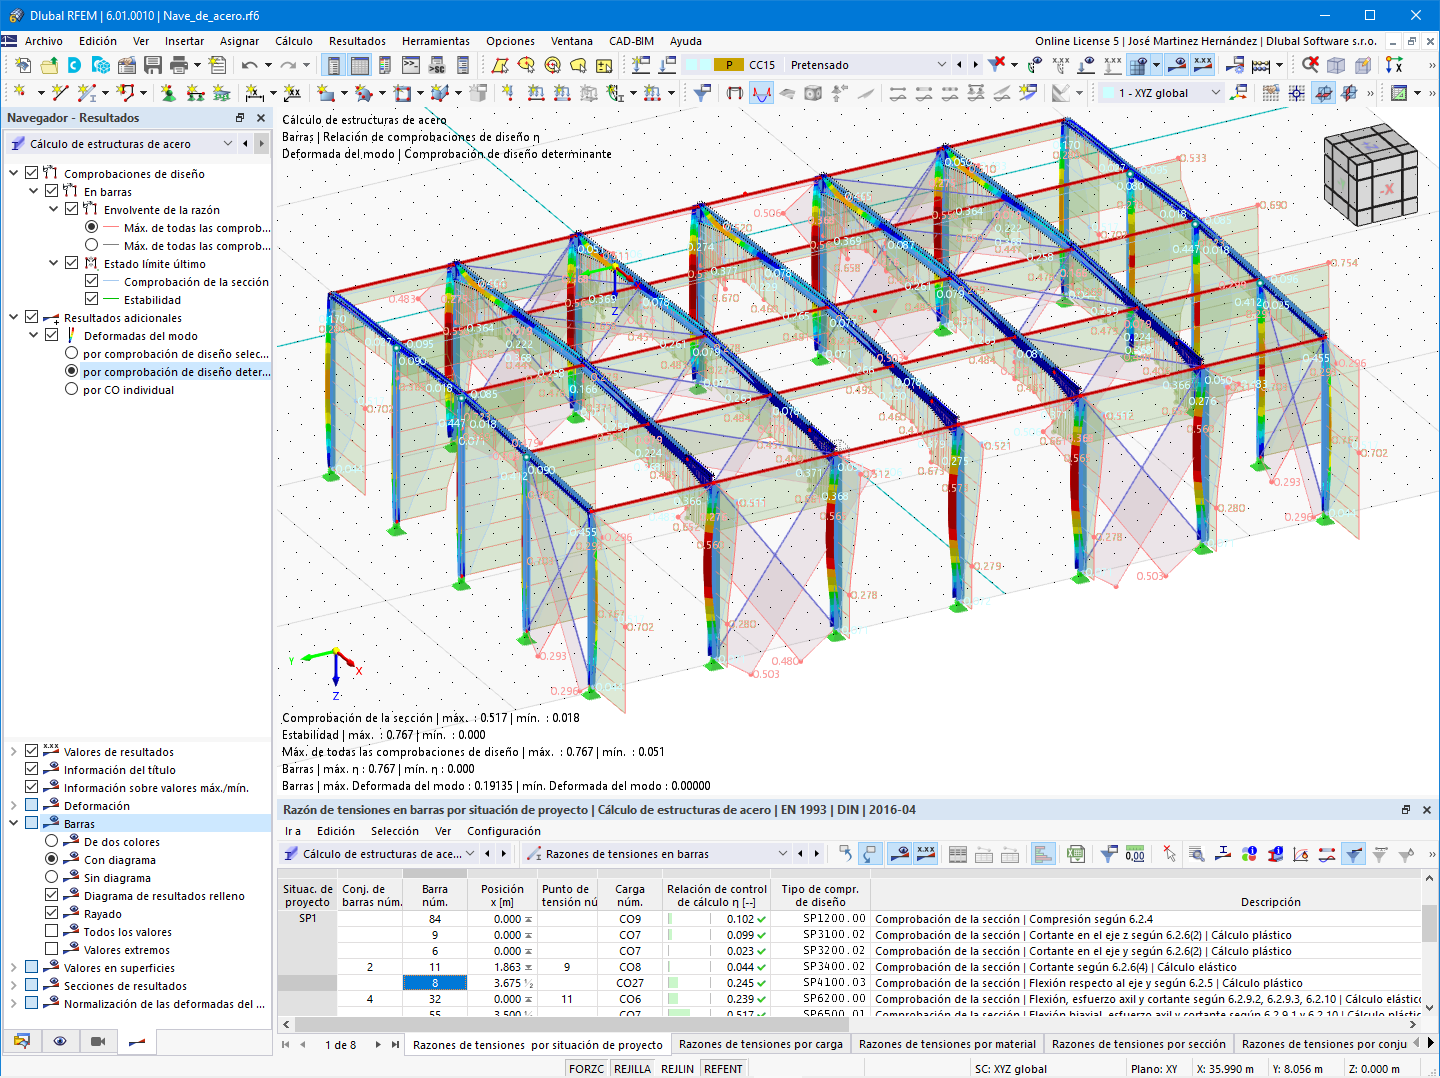Select the 'De dos colores' radio option
Viewport: 1440px width, 1078px height.
[52, 842]
